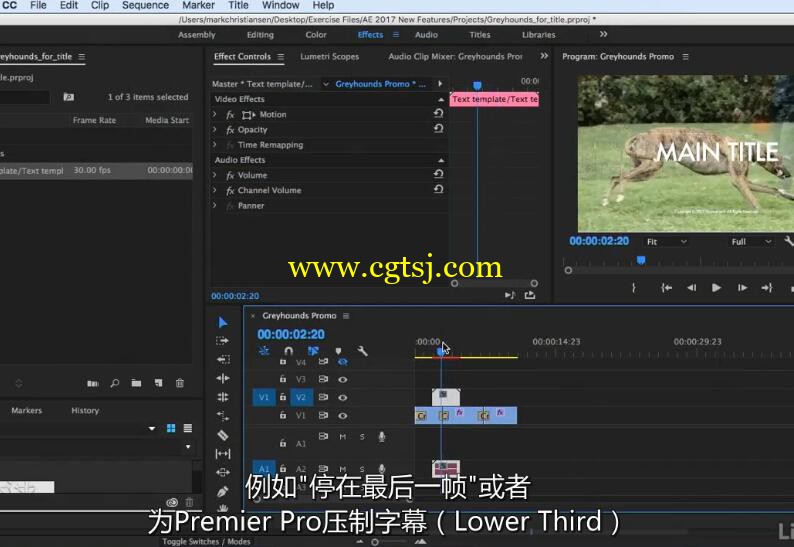The height and width of the screenshot is (547, 794).
Task: Toggle visibility of track V3
Action: point(343,379)
